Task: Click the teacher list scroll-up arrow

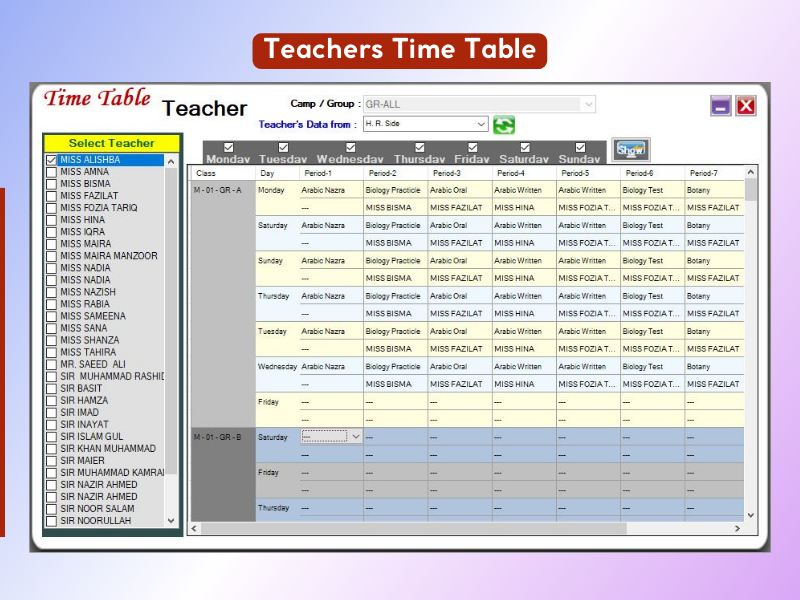Action: coord(170,162)
